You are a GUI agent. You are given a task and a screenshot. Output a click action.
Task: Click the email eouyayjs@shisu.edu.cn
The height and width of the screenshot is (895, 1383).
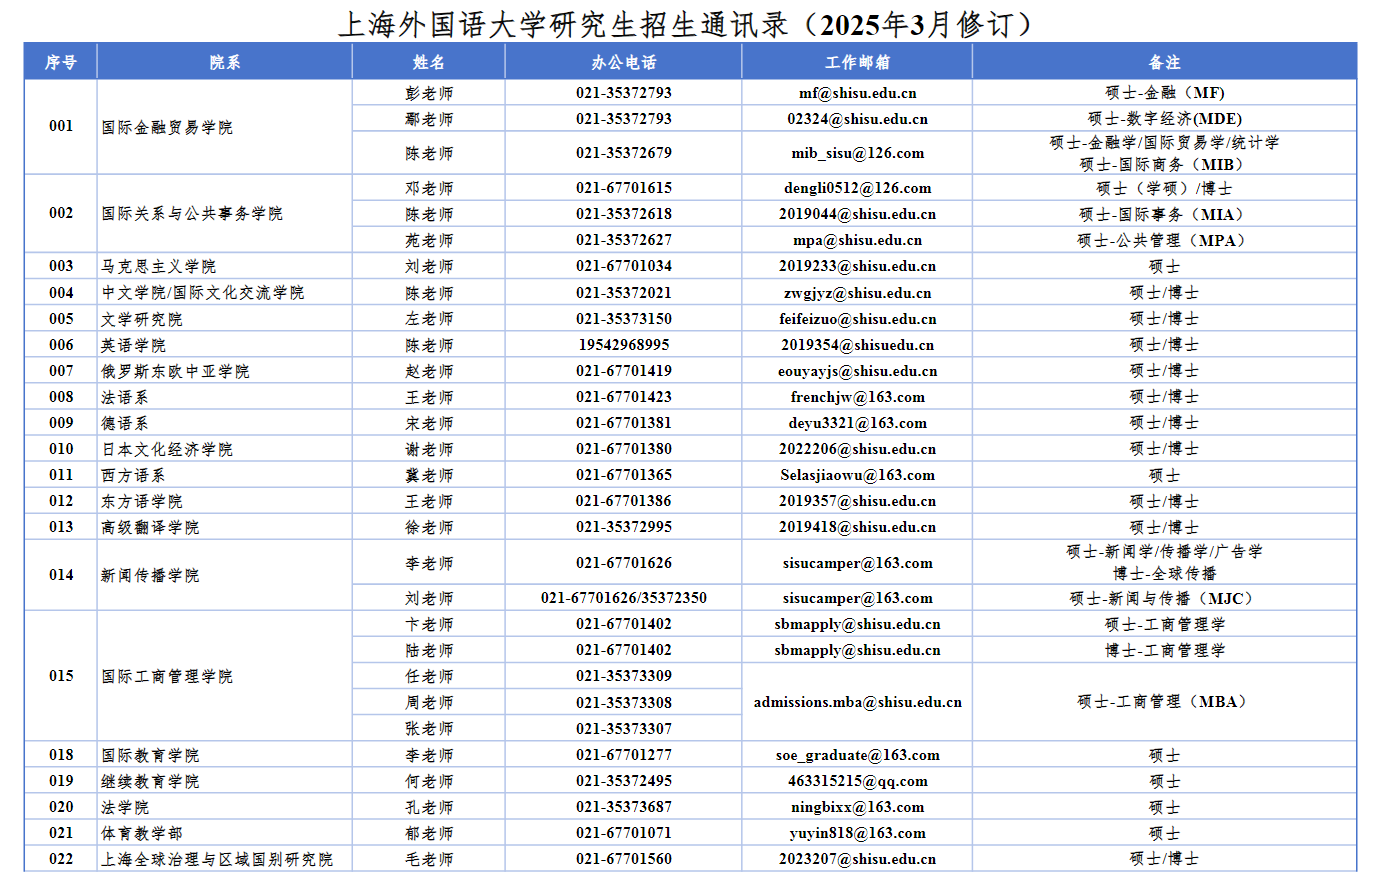click(857, 371)
